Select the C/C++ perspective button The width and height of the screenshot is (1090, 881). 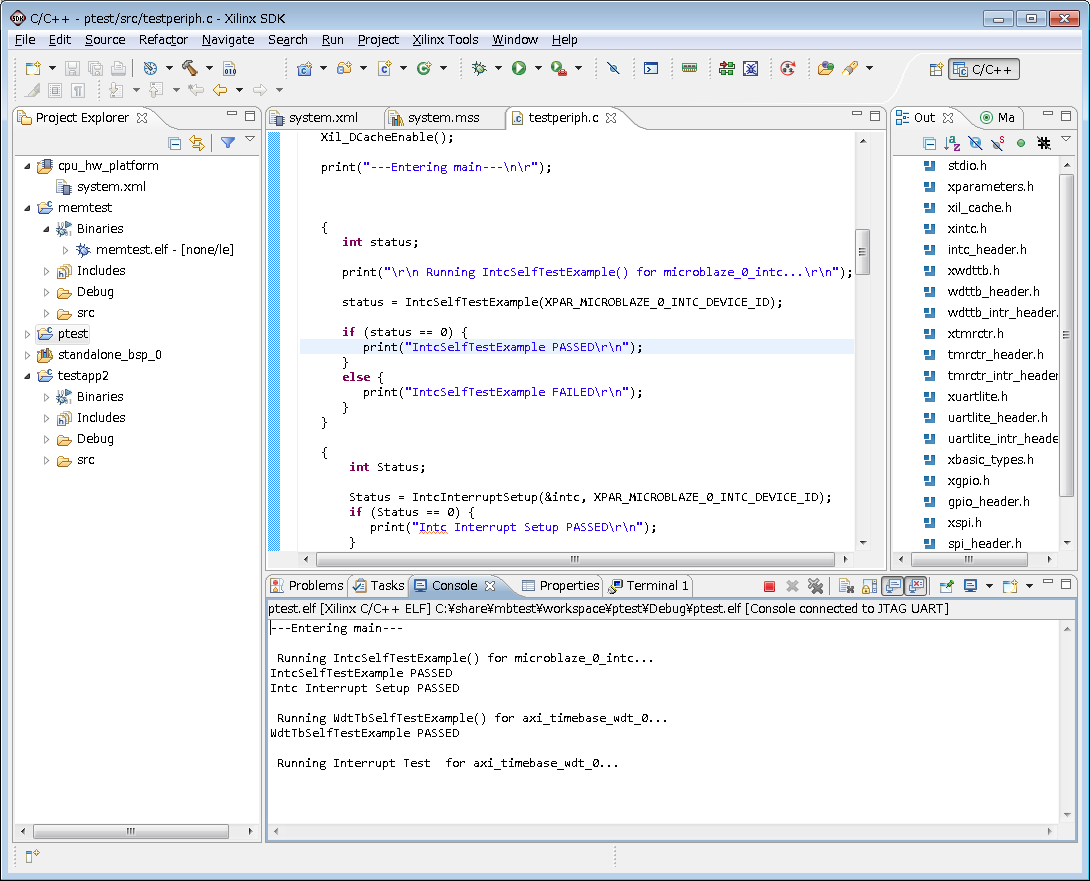tap(984, 69)
